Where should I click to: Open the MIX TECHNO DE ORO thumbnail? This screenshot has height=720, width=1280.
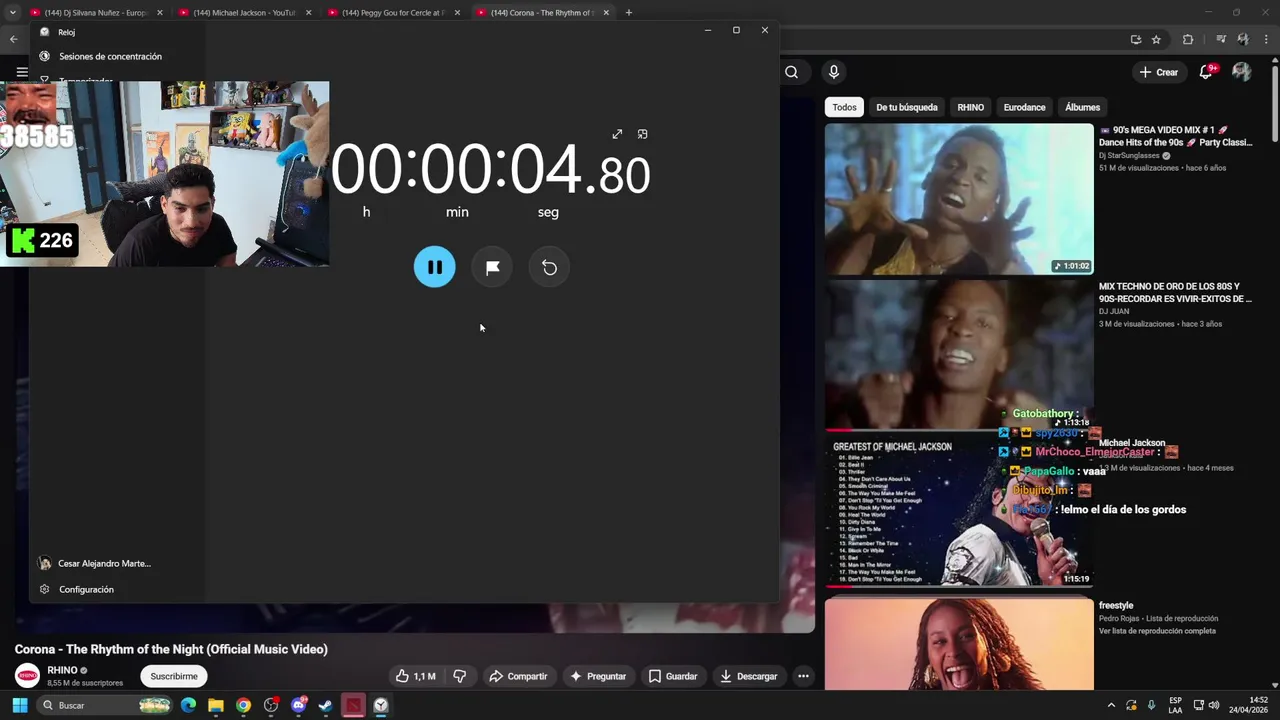click(959, 355)
